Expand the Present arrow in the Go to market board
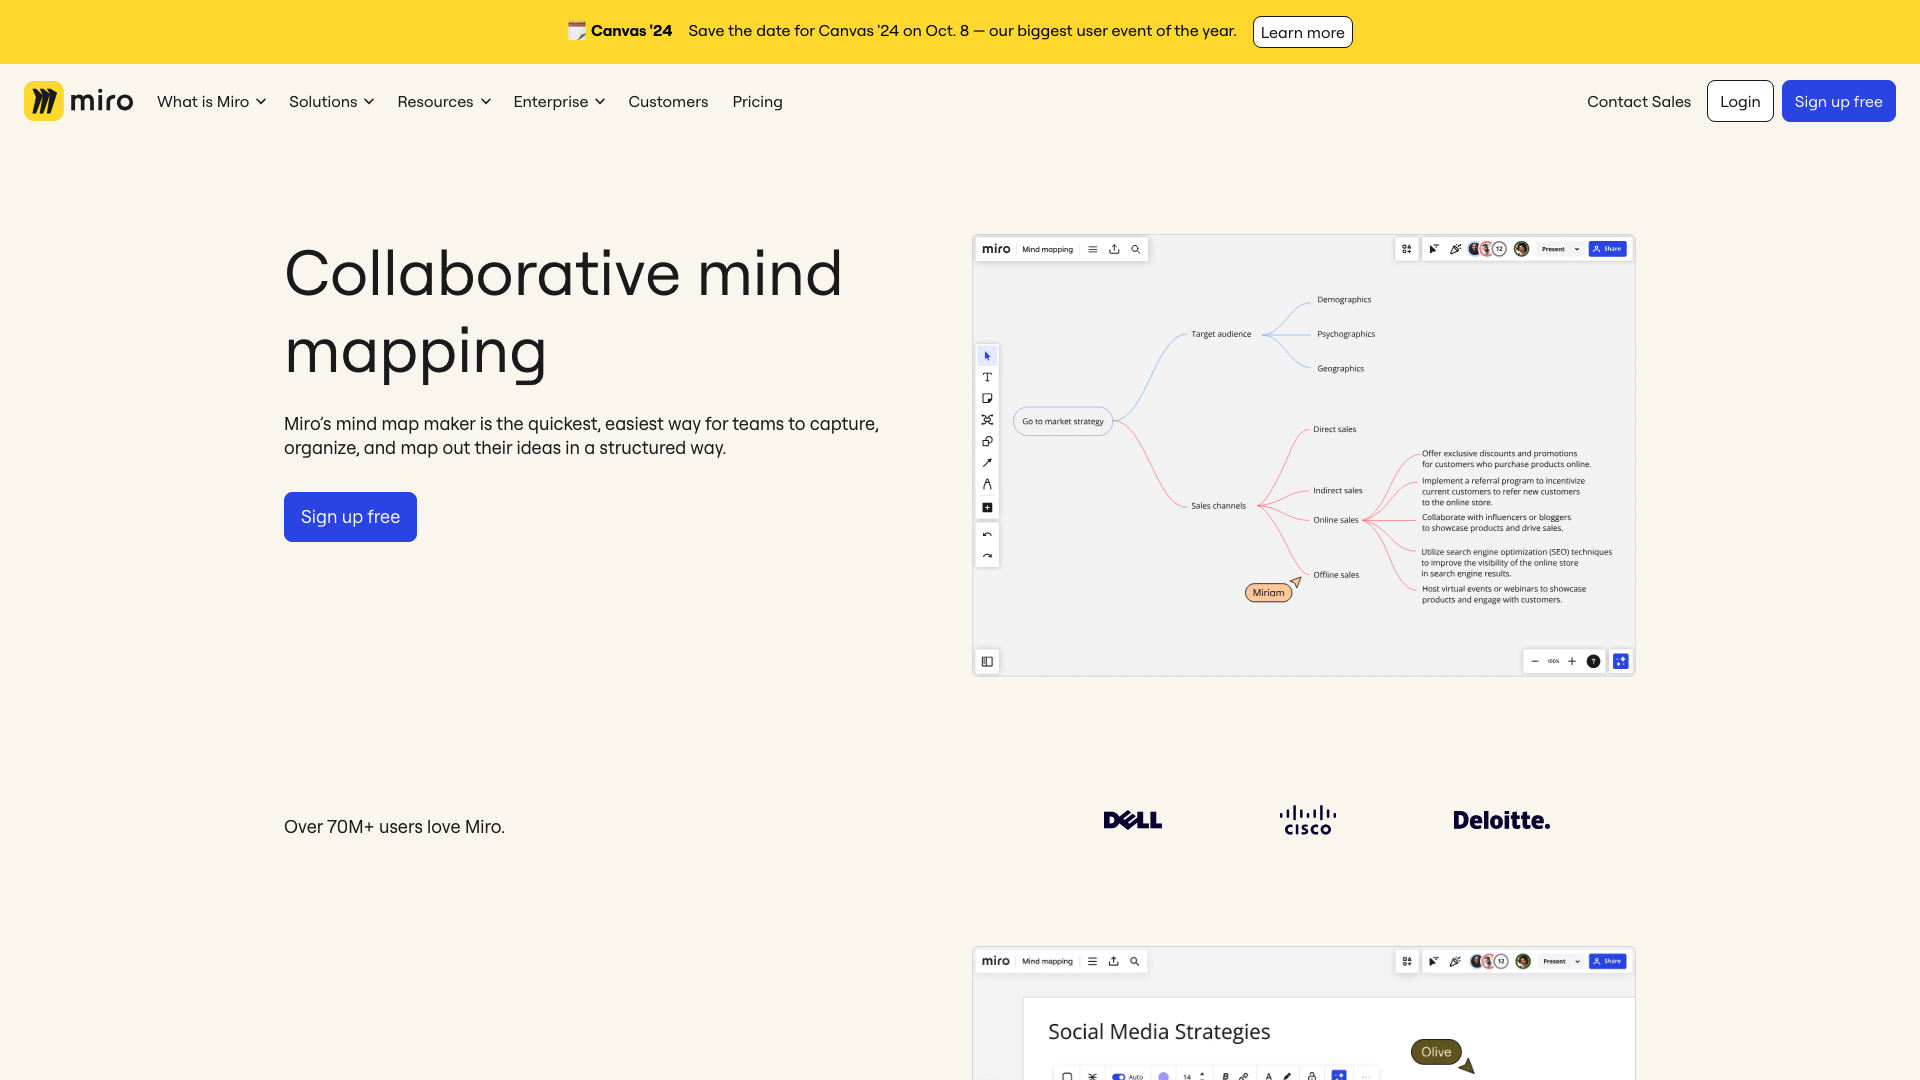The width and height of the screenshot is (1920, 1080). pos(1577,249)
